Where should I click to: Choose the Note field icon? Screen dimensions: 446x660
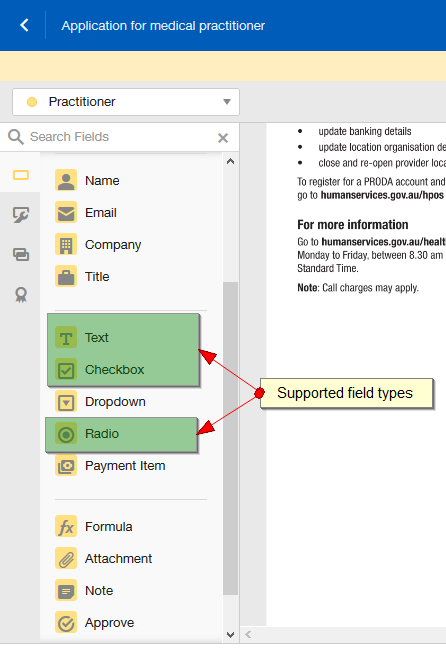point(66,591)
